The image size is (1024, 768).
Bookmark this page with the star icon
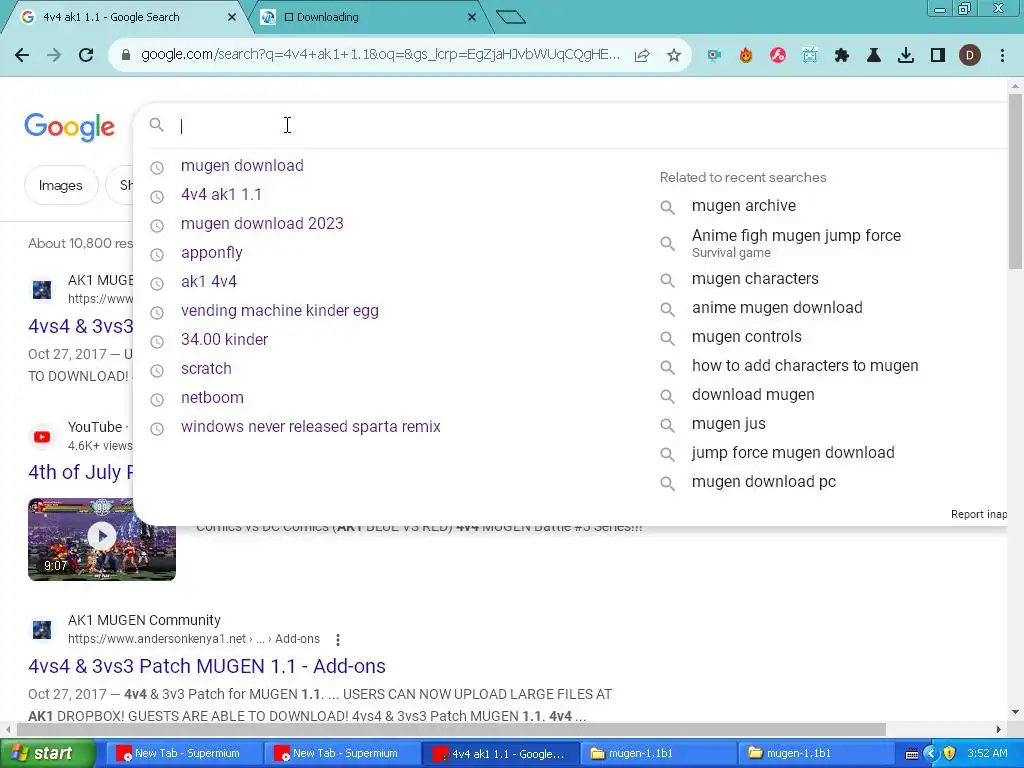[x=674, y=56]
